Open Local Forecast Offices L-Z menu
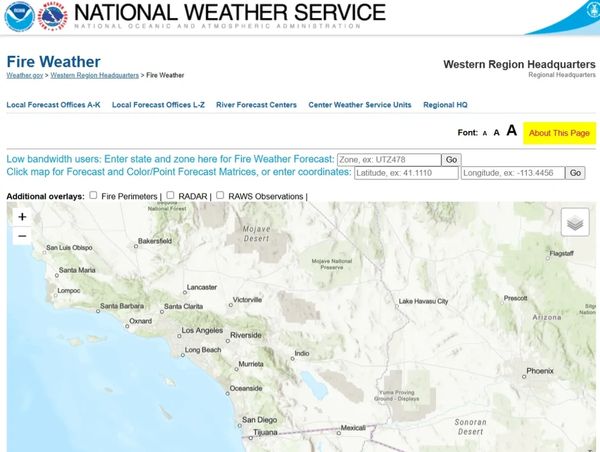The width and height of the screenshot is (600, 452). click(x=158, y=105)
